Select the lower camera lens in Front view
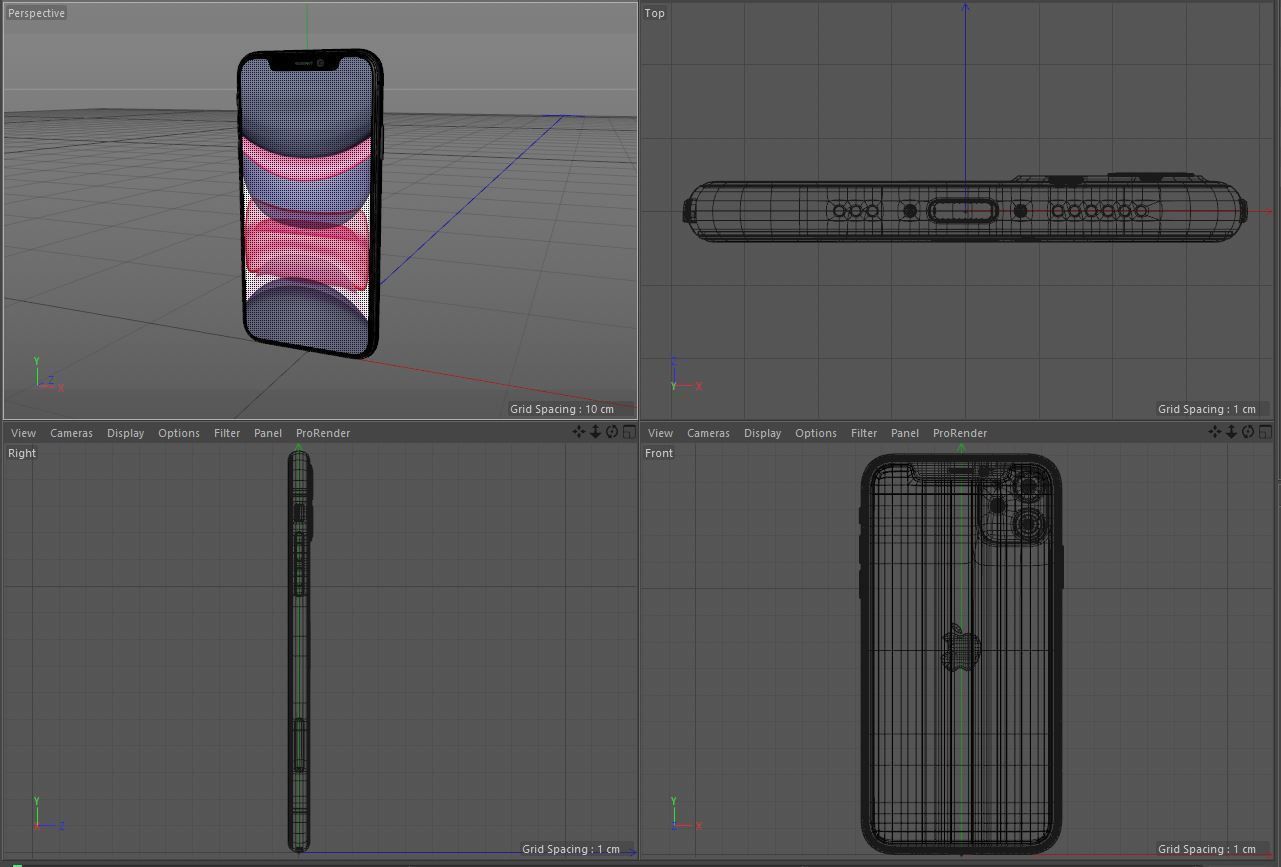This screenshot has width=1281, height=867. (x=1029, y=524)
